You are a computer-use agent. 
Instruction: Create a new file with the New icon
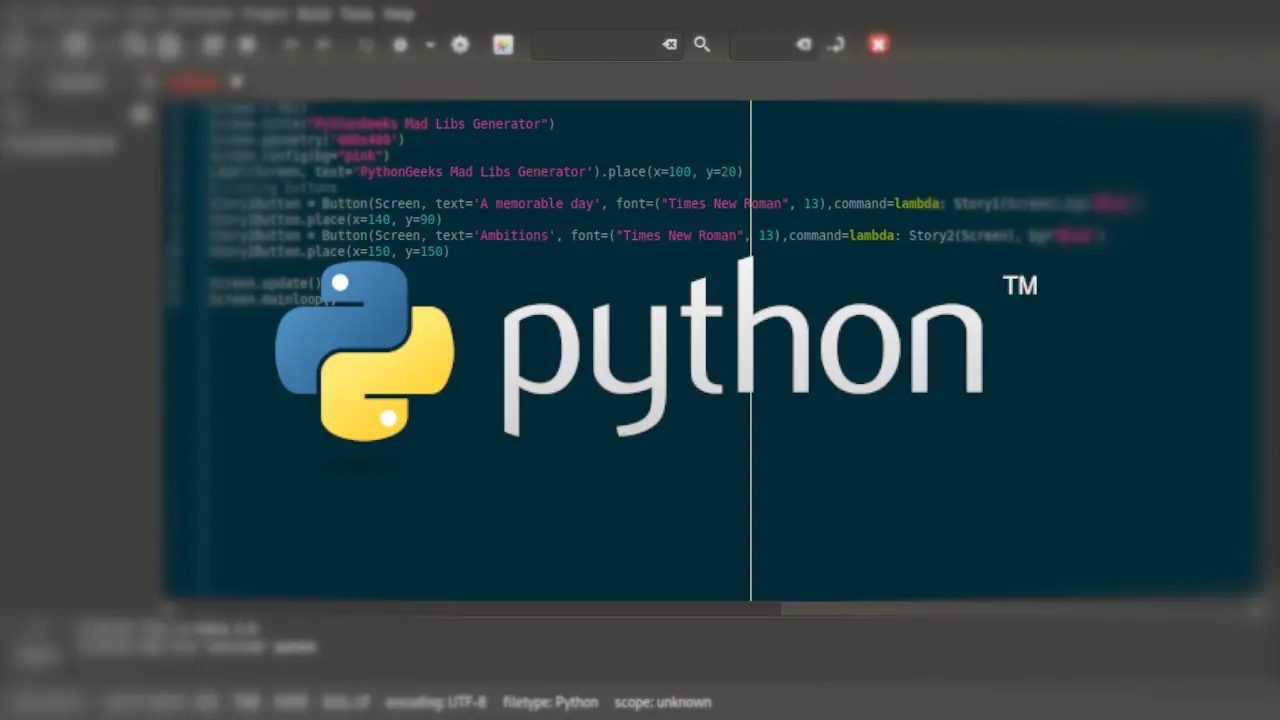click(x=16, y=44)
